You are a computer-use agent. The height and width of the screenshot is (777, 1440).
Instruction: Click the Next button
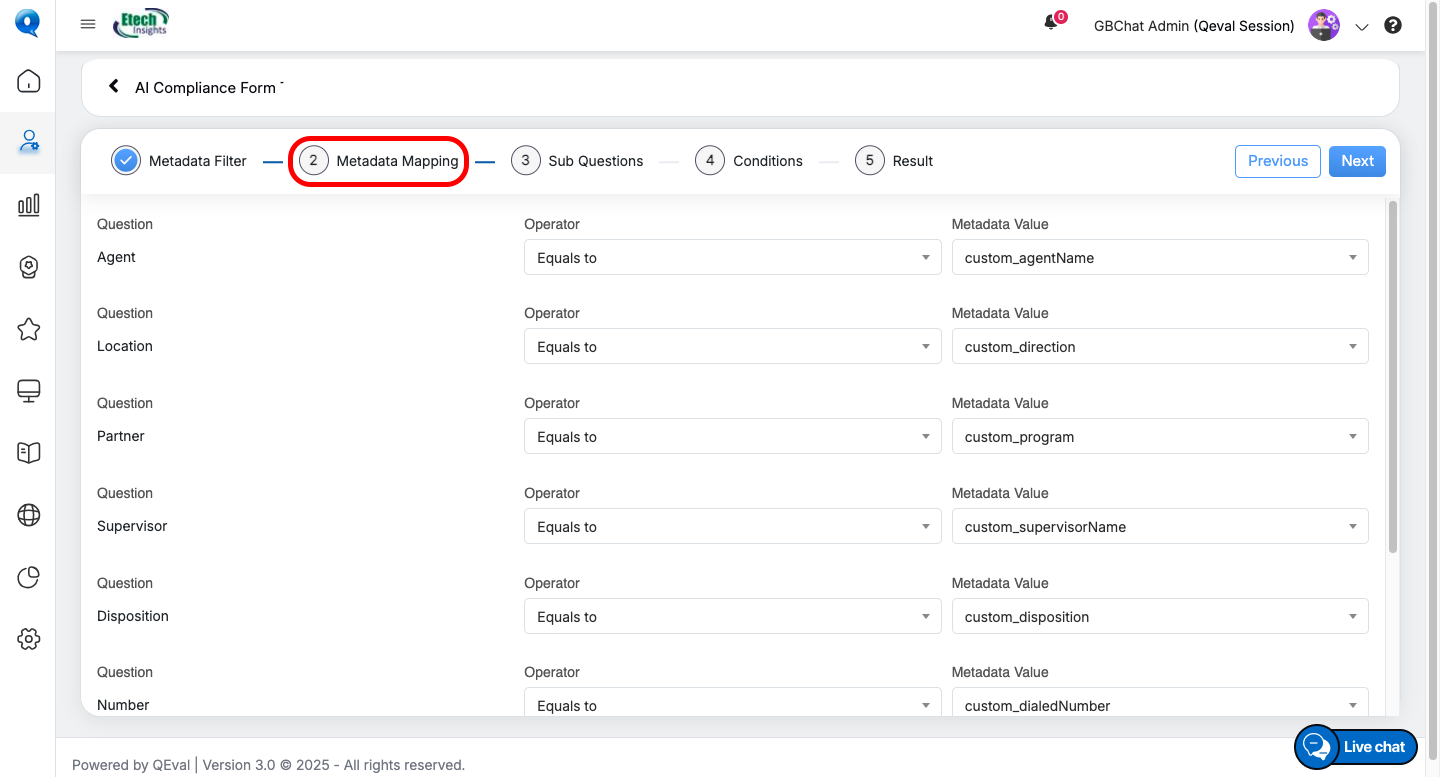tap(1357, 161)
